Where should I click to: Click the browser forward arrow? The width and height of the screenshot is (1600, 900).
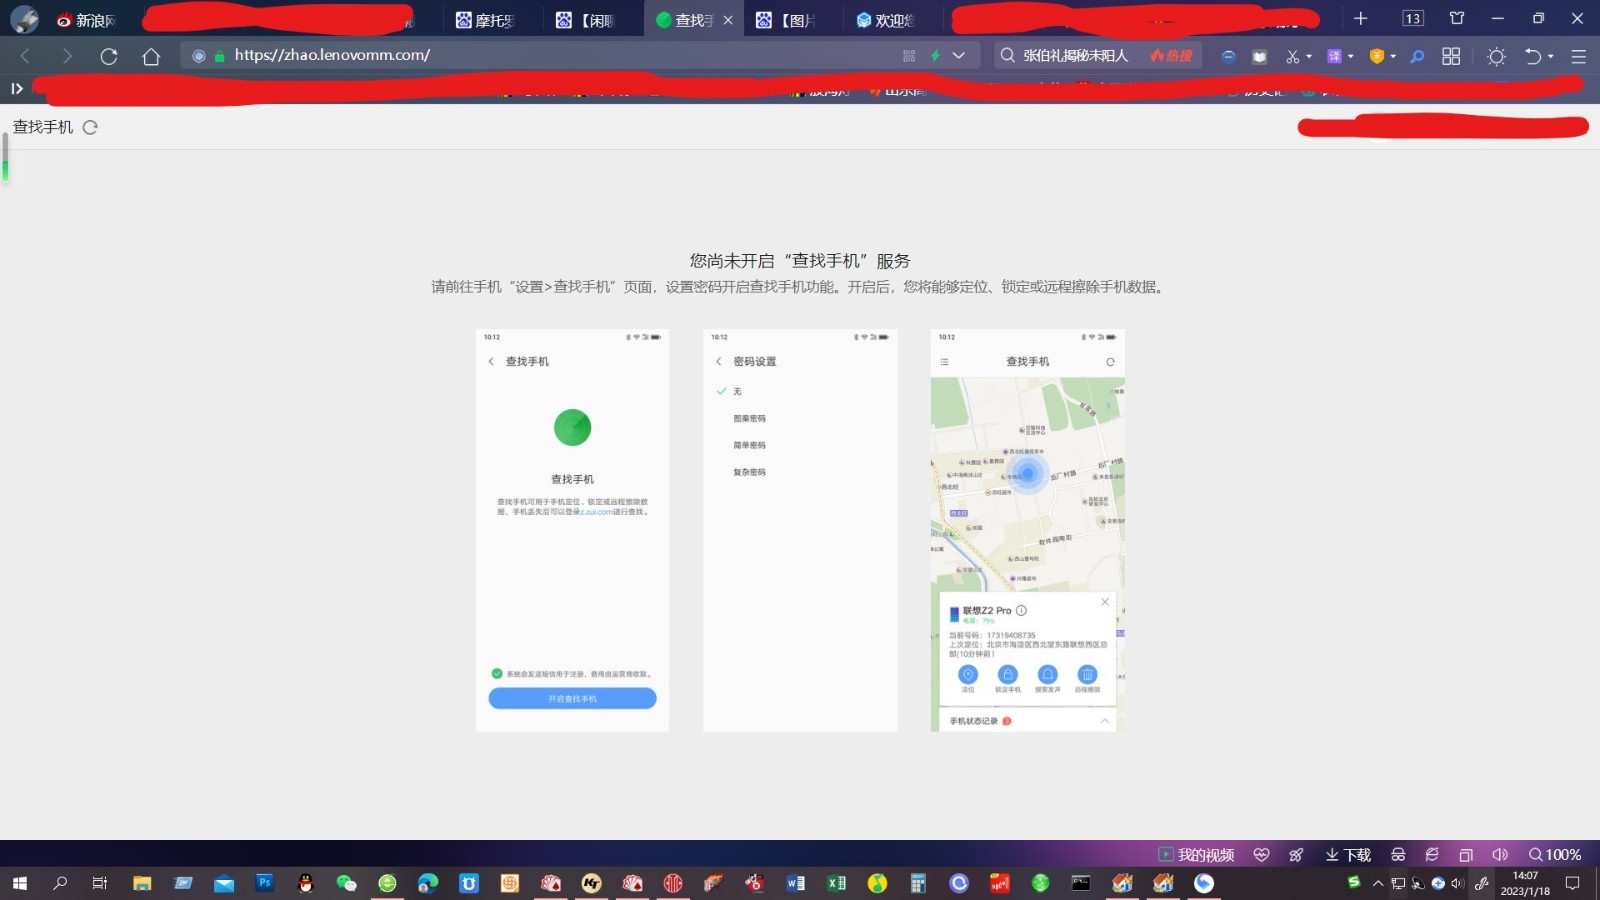tap(67, 56)
